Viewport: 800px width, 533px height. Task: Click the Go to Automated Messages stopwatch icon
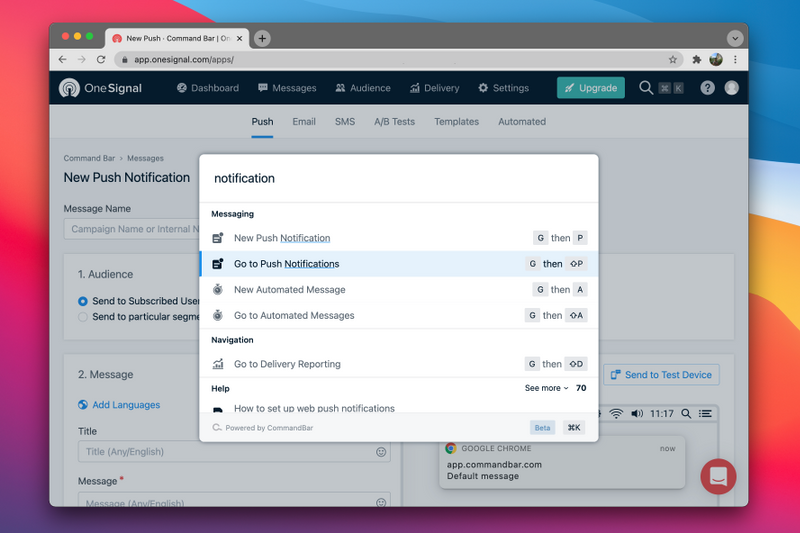coord(218,315)
